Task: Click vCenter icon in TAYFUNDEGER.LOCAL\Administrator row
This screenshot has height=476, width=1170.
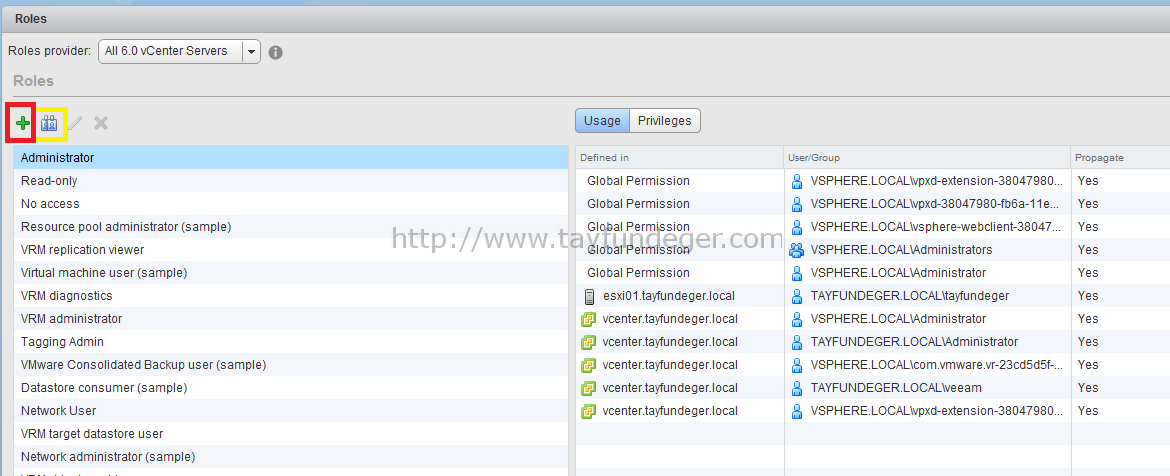Action: point(589,342)
